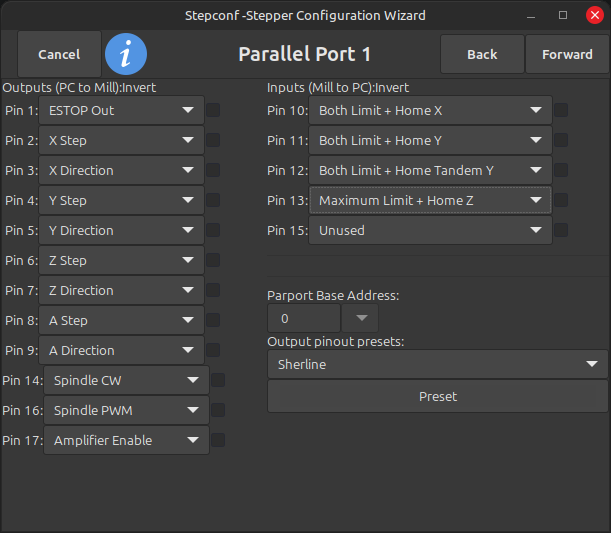This screenshot has width=611, height=533.
Task: Tick invert checkbox beside Pin 13
Action: click(x=561, y=200)
